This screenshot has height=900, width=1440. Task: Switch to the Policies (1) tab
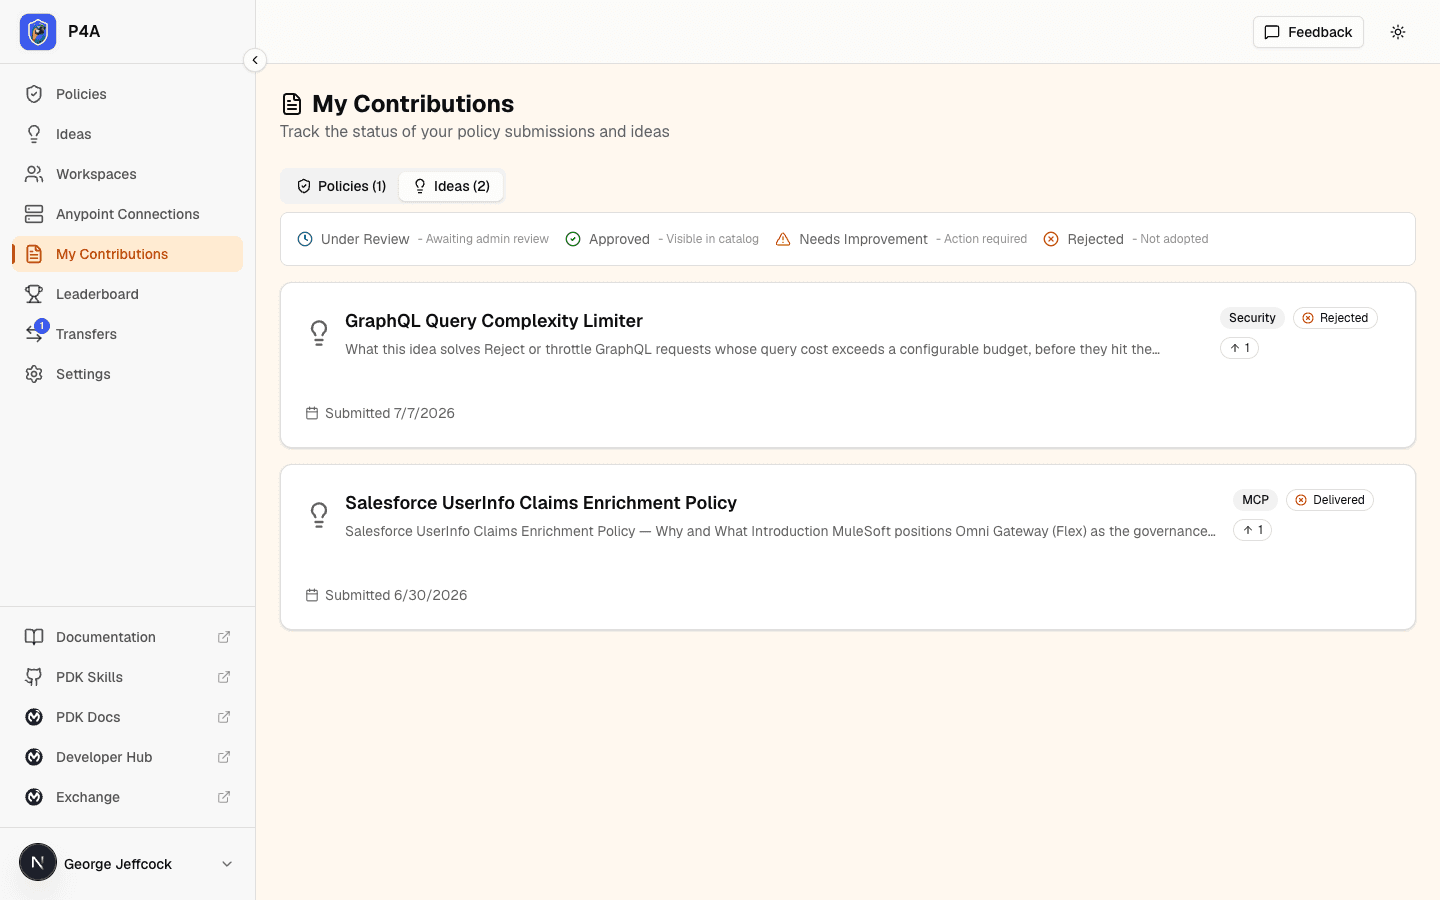click(341, 186)
